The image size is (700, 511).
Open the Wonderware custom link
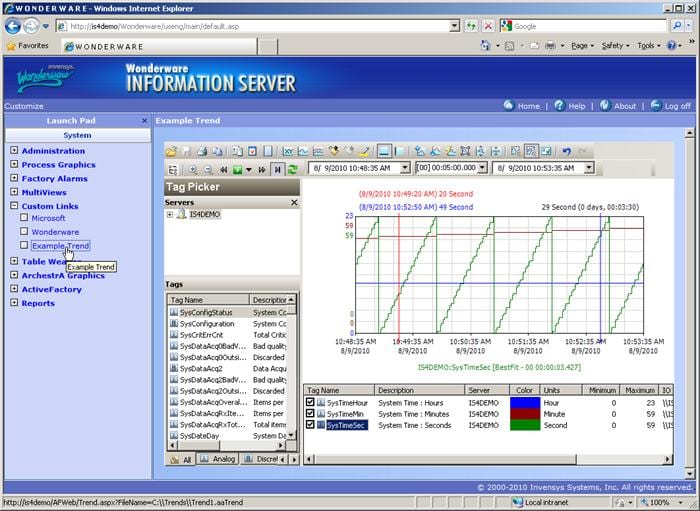coord(55,232)
